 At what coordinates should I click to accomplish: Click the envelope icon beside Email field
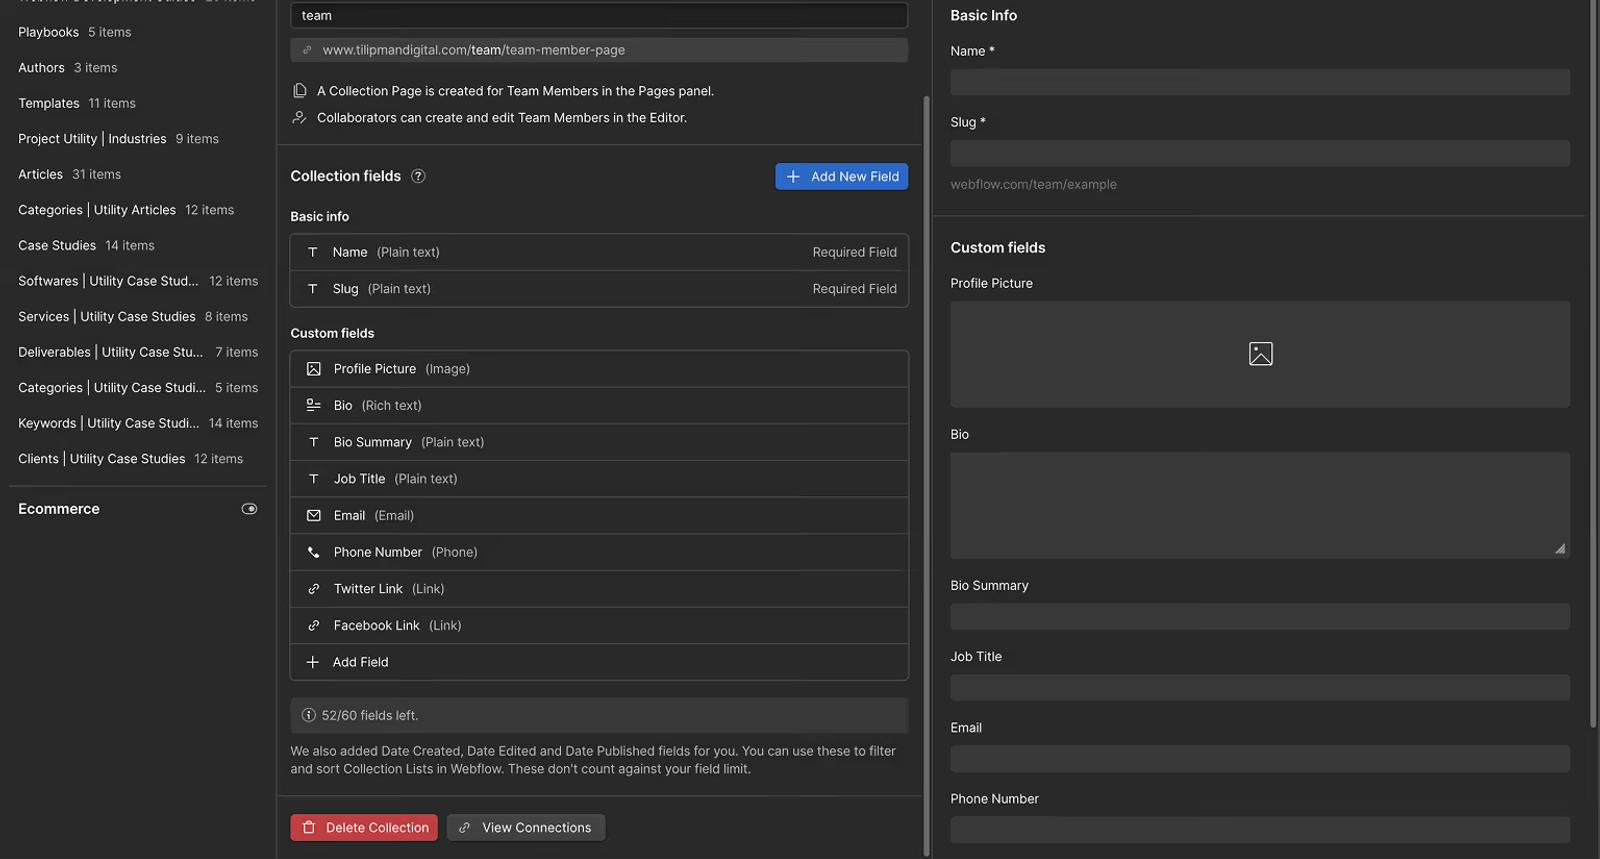pyautogui.click(x=314, y=515)
